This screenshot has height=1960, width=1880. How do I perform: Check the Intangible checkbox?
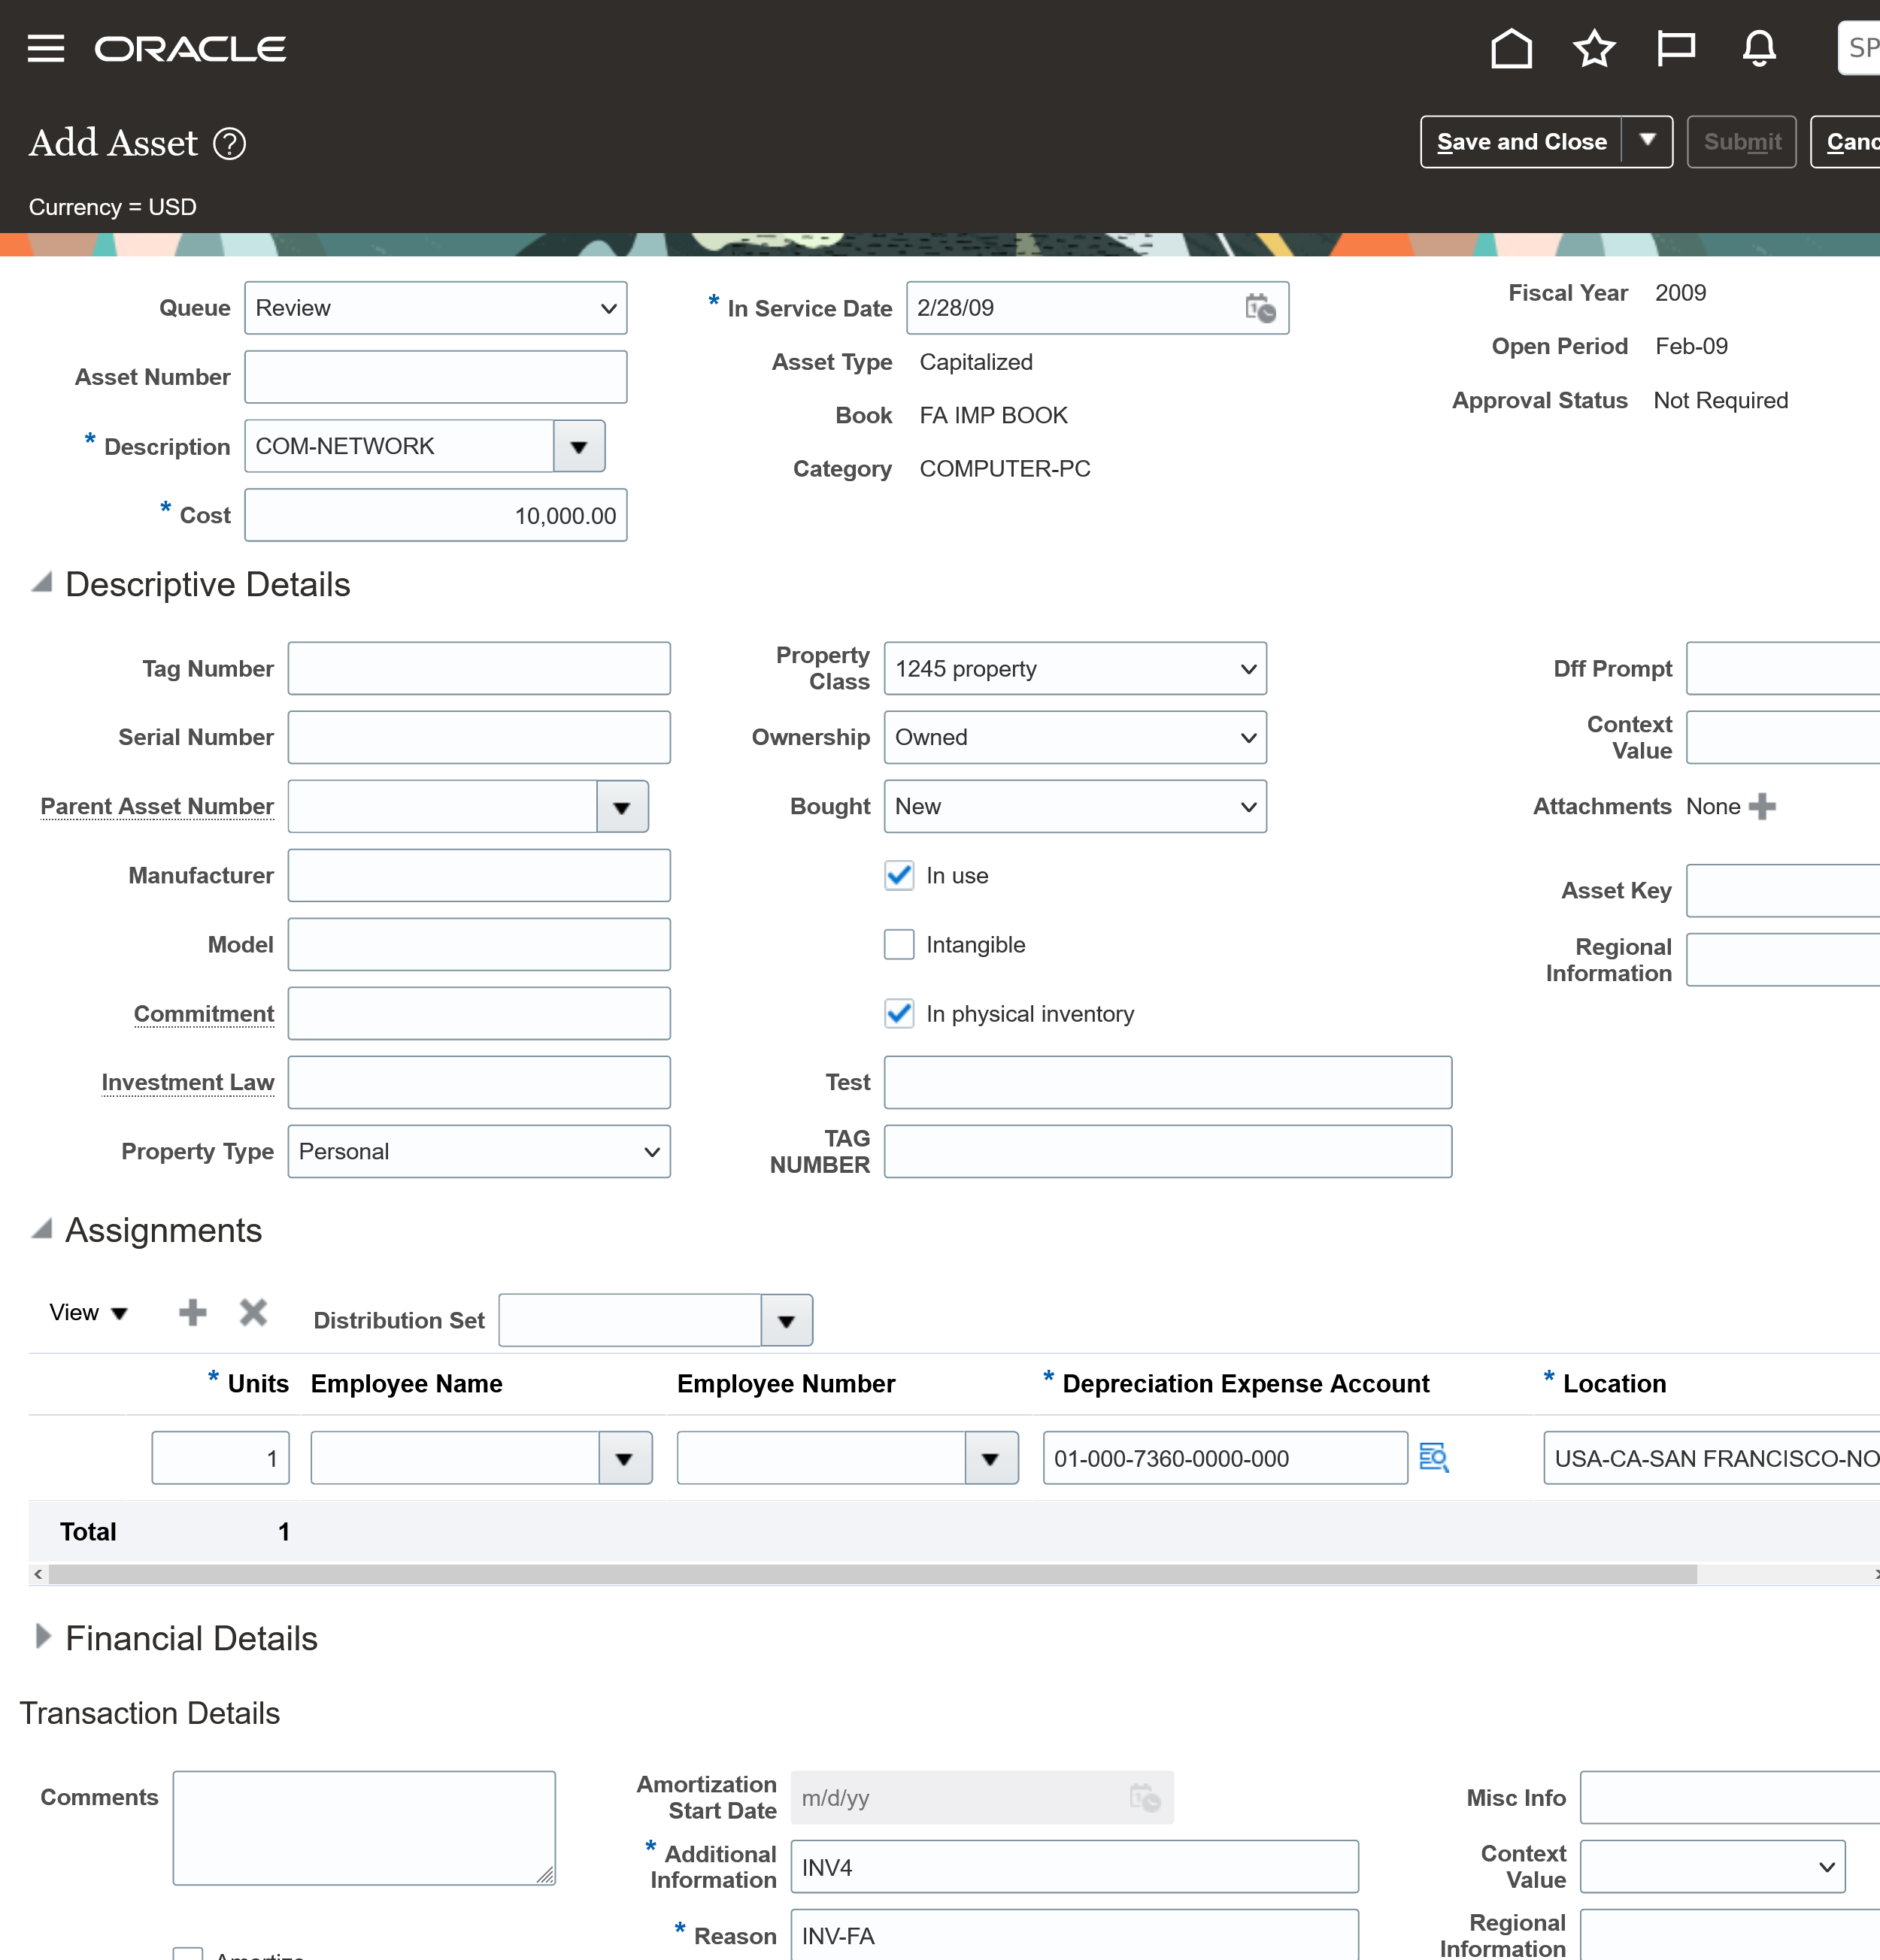tap(899, 945)
